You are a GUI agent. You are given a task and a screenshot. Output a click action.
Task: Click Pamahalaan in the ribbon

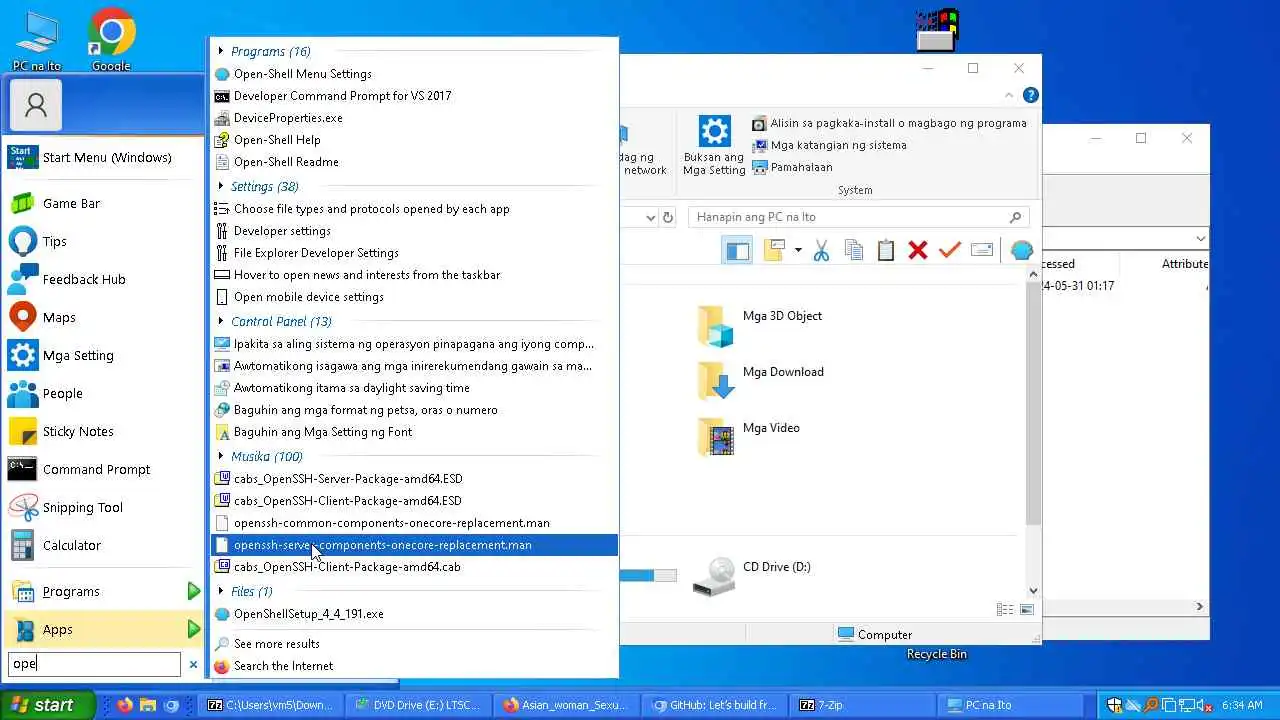[x=792, y=167]
